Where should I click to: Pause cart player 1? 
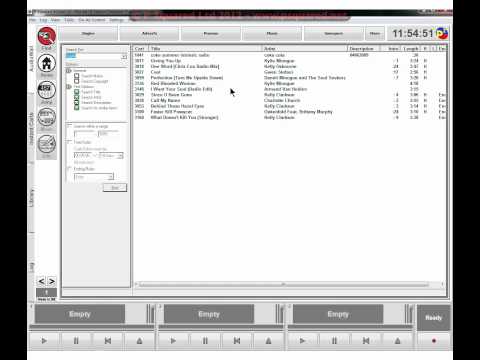[76, 341]
